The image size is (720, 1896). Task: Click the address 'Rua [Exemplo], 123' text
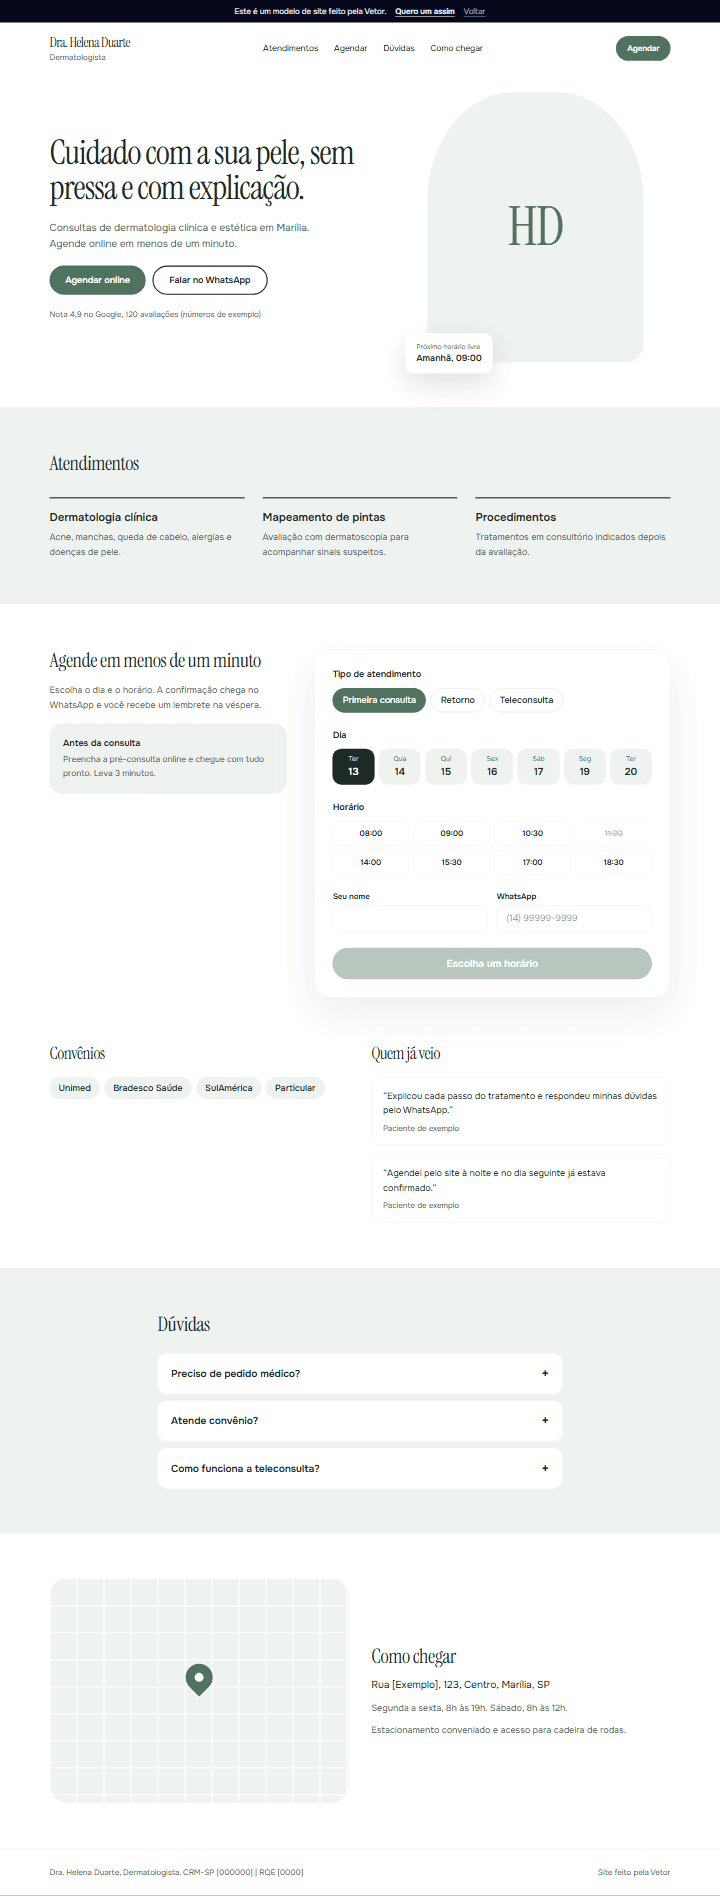[461, 1685]
